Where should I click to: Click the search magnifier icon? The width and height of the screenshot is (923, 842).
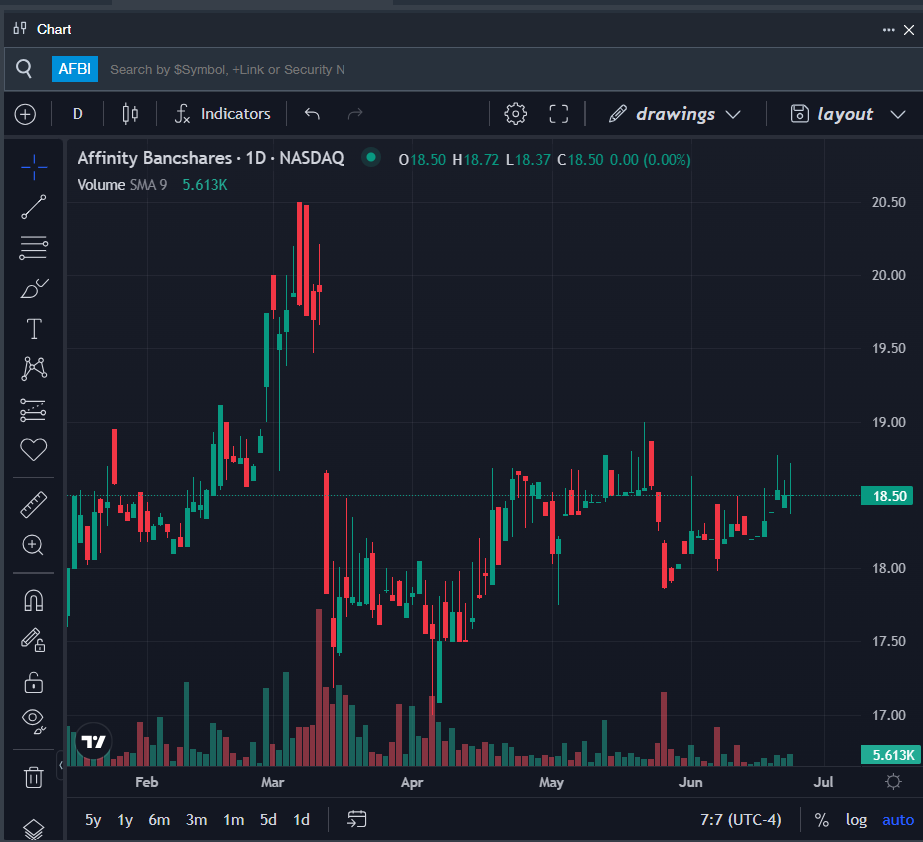[24, 69]
